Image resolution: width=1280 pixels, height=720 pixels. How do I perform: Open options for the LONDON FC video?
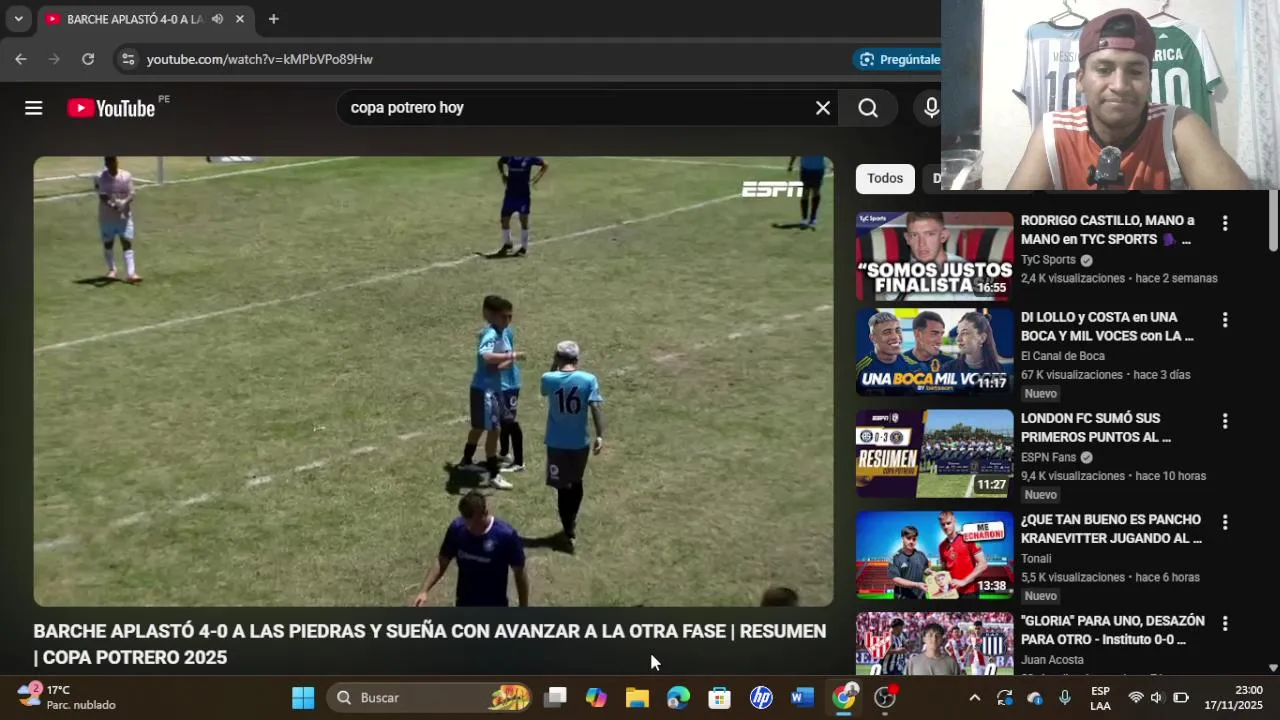coord(1225,421)
